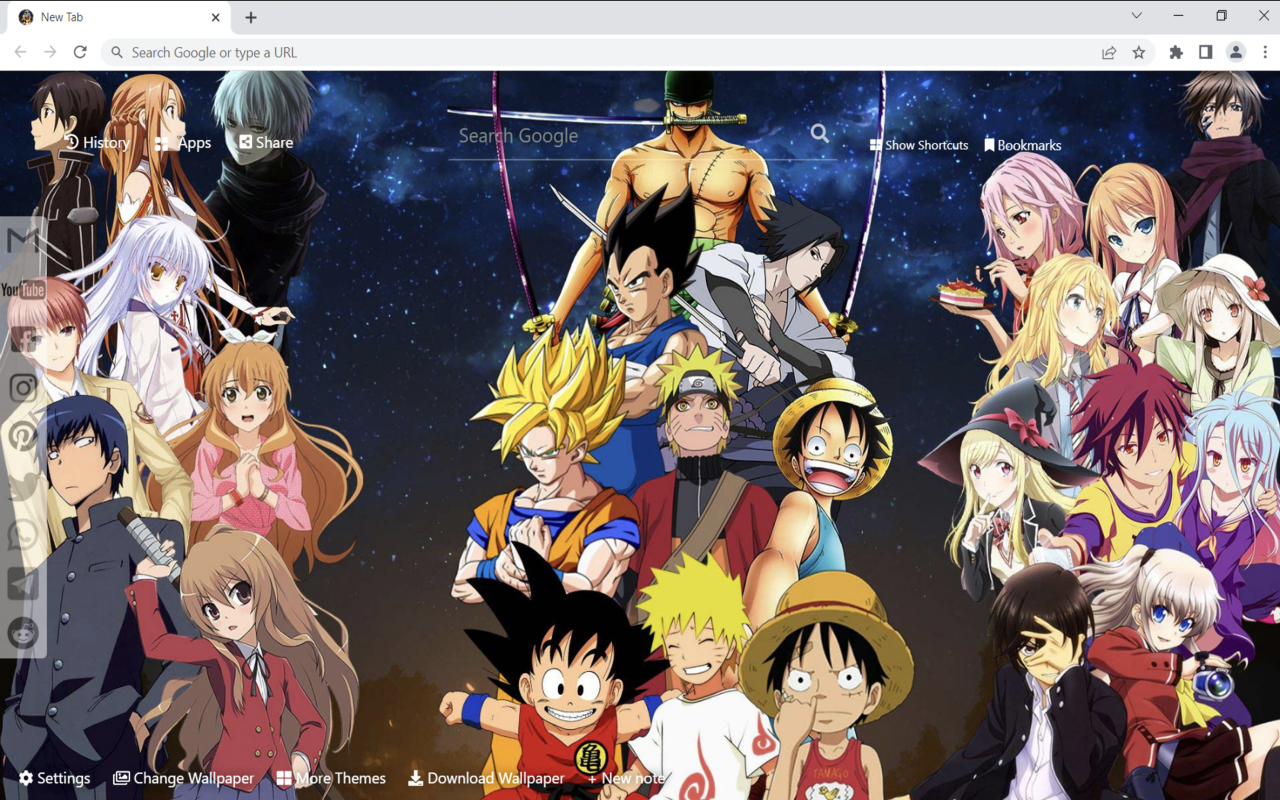Click Download Wallpaper
1280x800 pixels.
tap(487, 778)
